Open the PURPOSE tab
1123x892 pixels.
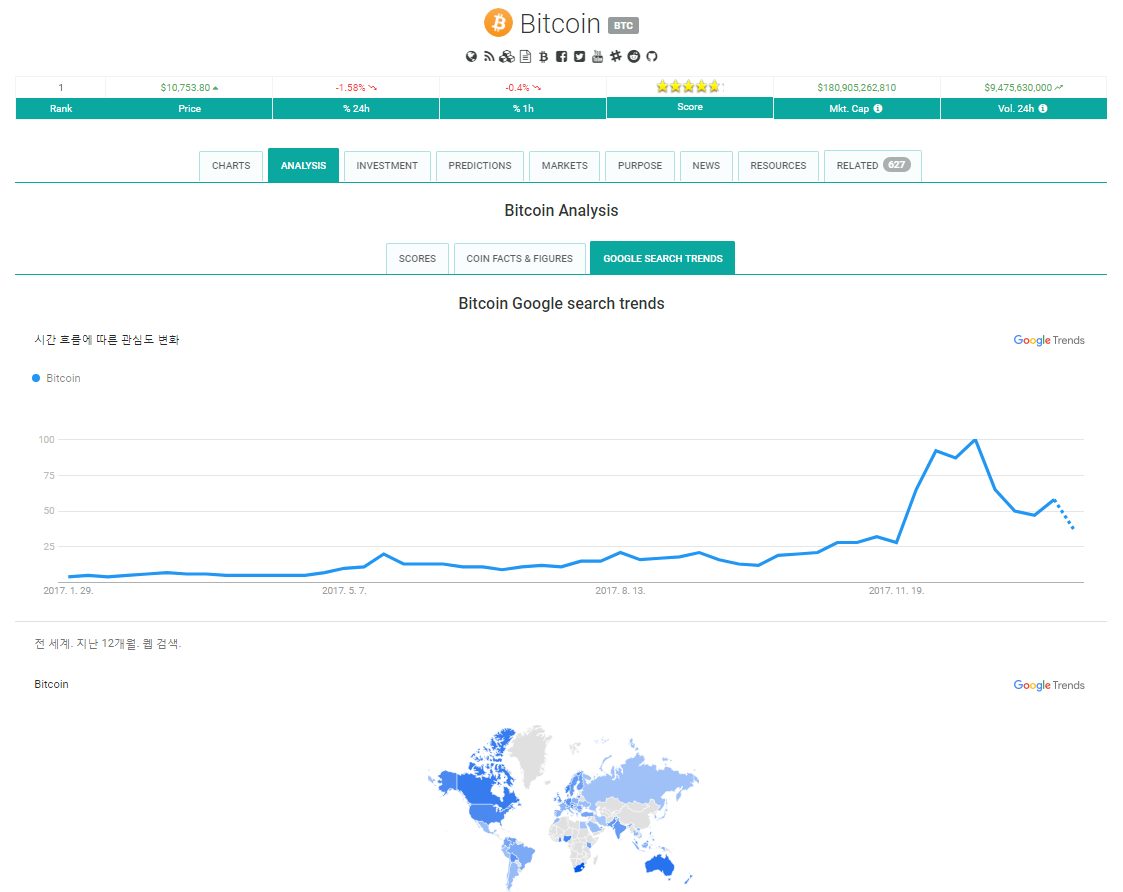pos(640,166)
